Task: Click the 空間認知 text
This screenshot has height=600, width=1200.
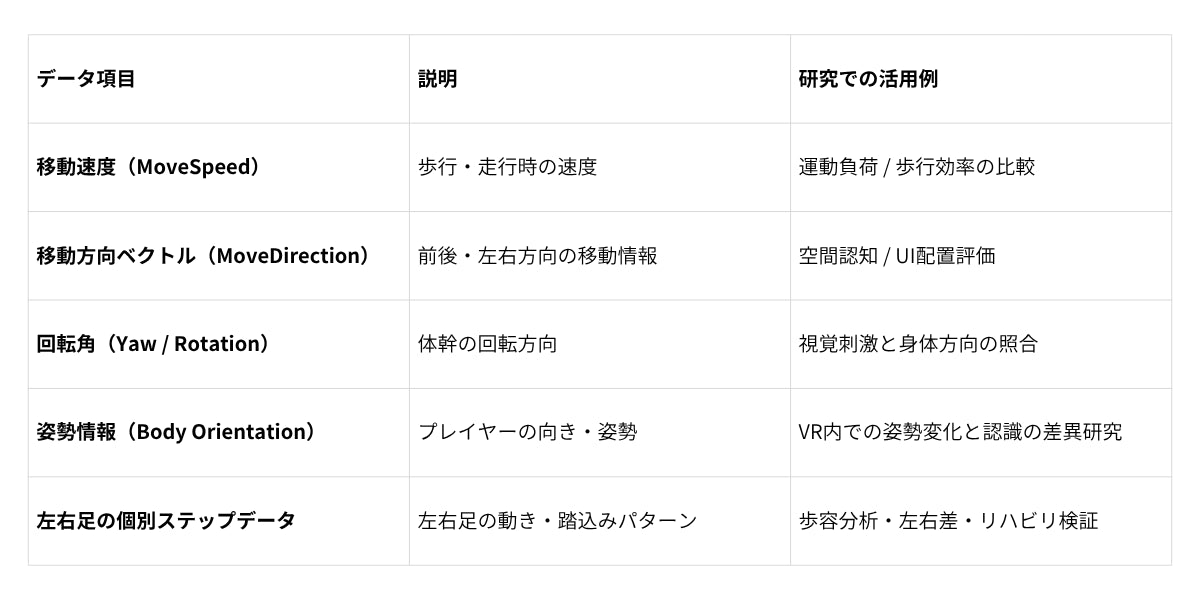Action: [x=838, y=255]
